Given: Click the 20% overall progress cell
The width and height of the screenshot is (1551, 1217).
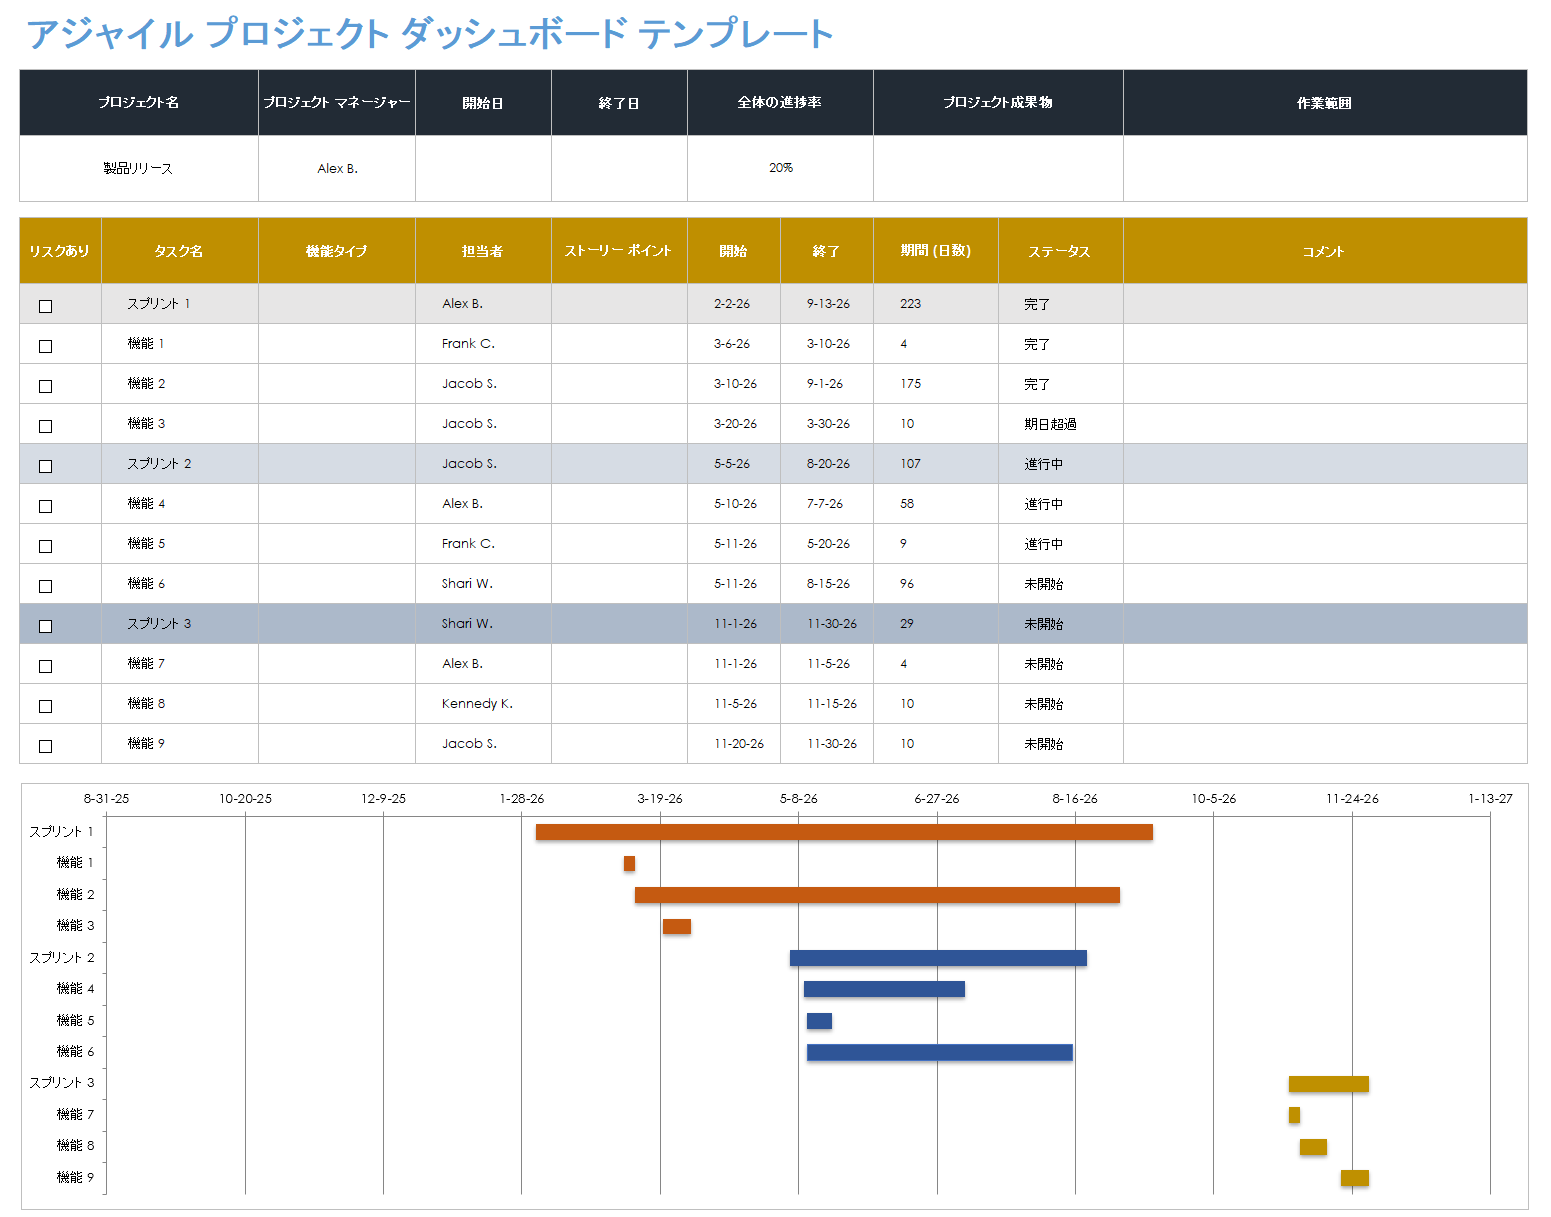Looking at the screenshot, I should pos(780,168).
